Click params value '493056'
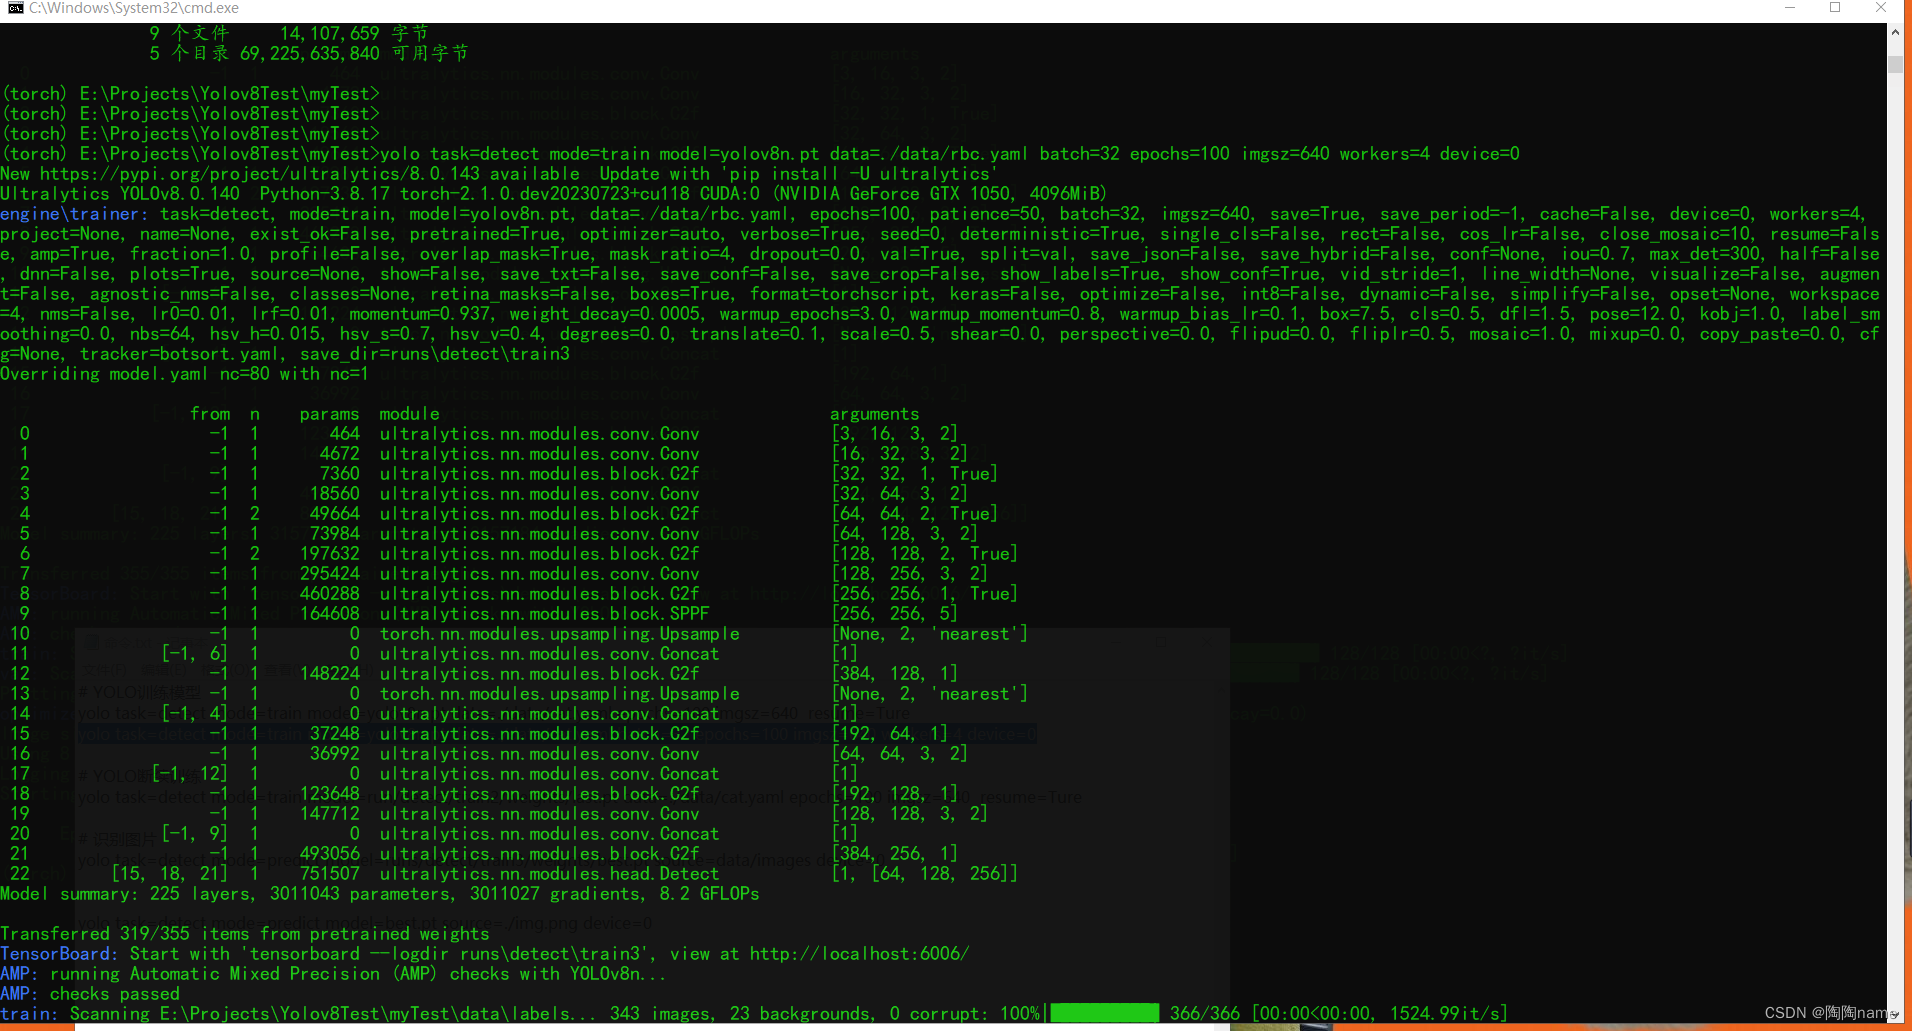1912x1031 pixels. click(x=329, y=854)
